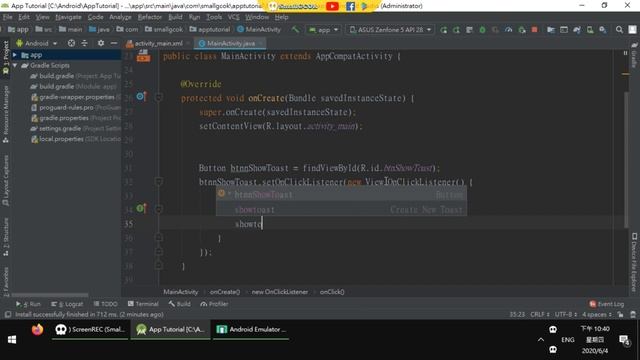The image size is (640, 360).
Task: Click the onCreate() breadcrumb
Action: (225, 292)
